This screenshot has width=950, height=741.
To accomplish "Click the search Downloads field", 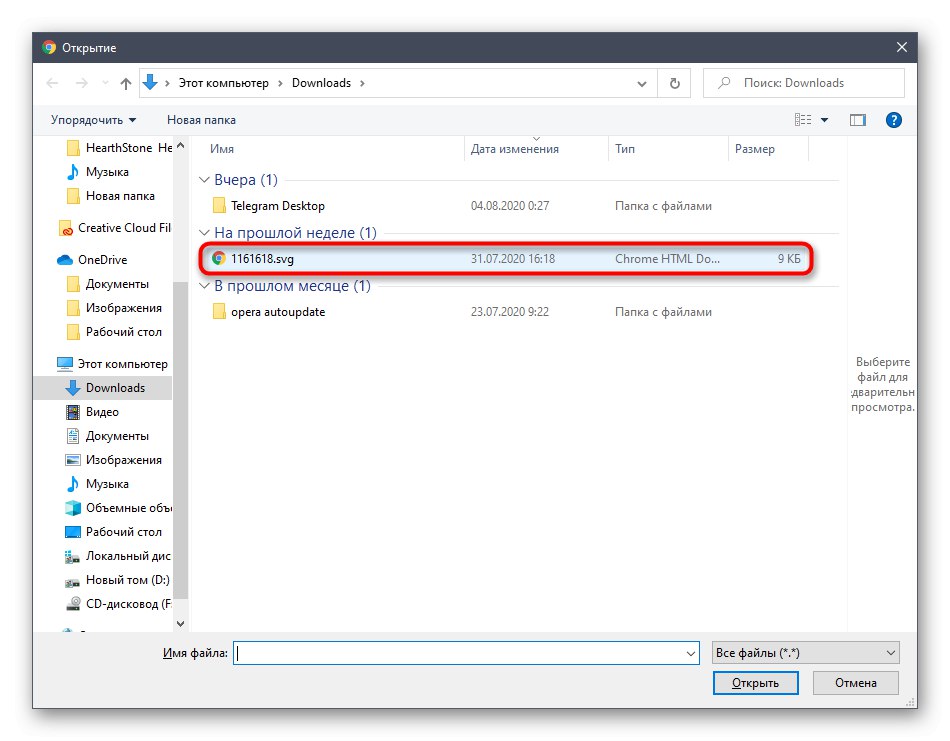I will (803, 83).
